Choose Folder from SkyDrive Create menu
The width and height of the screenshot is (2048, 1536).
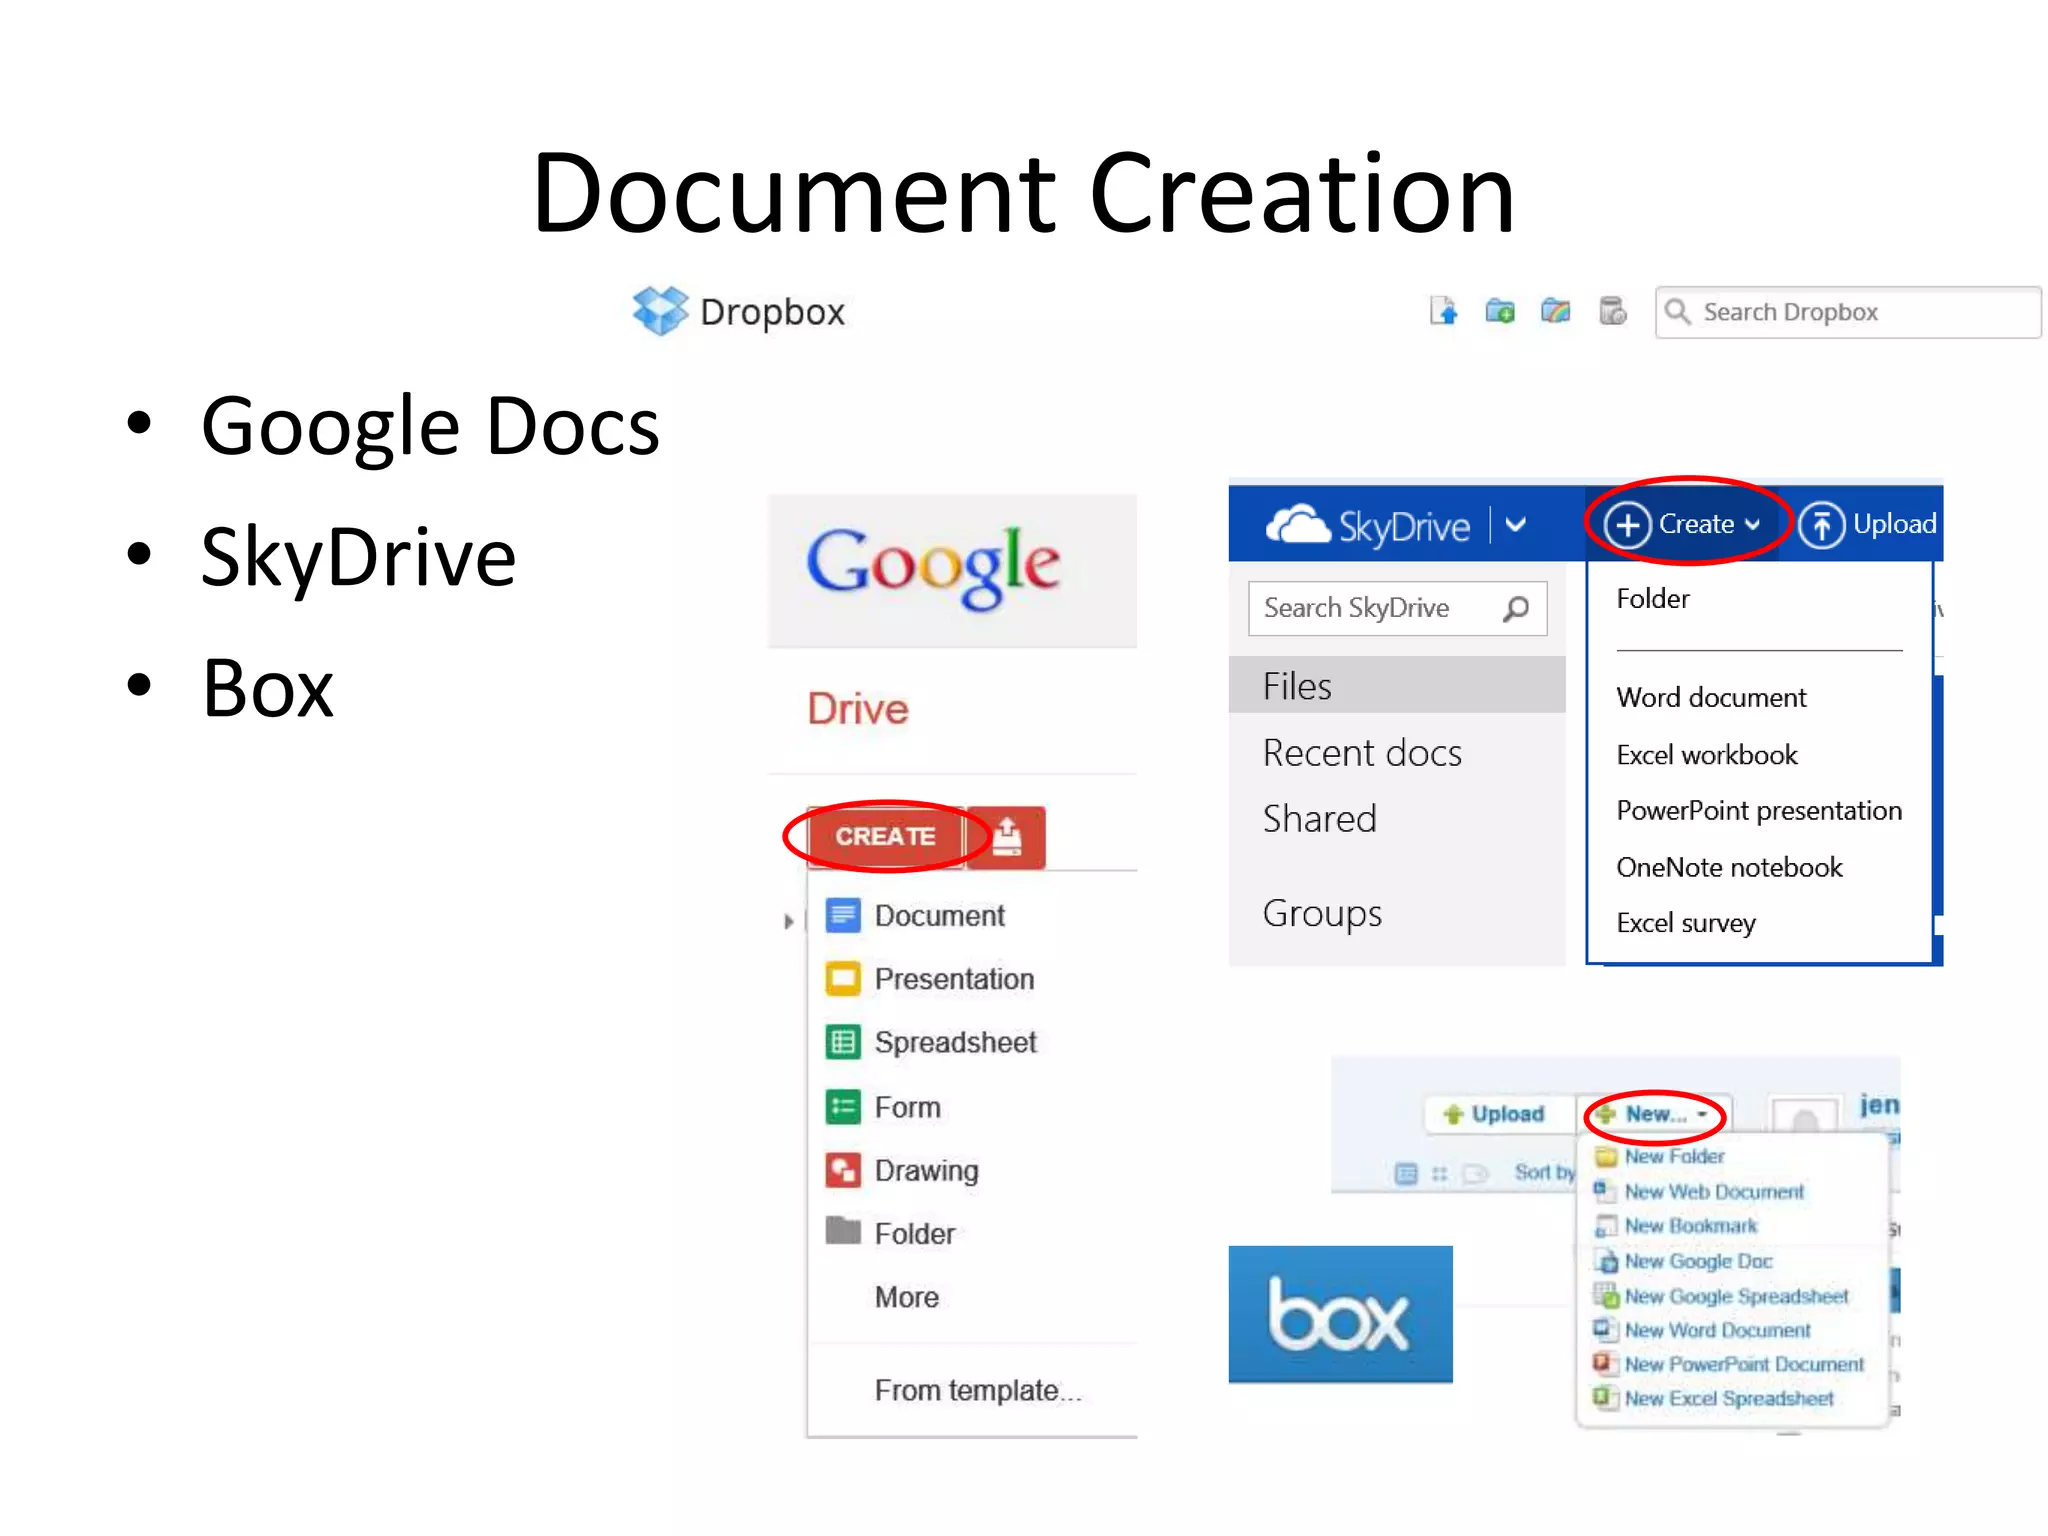pyautogui.click(x=1653, y=598)
